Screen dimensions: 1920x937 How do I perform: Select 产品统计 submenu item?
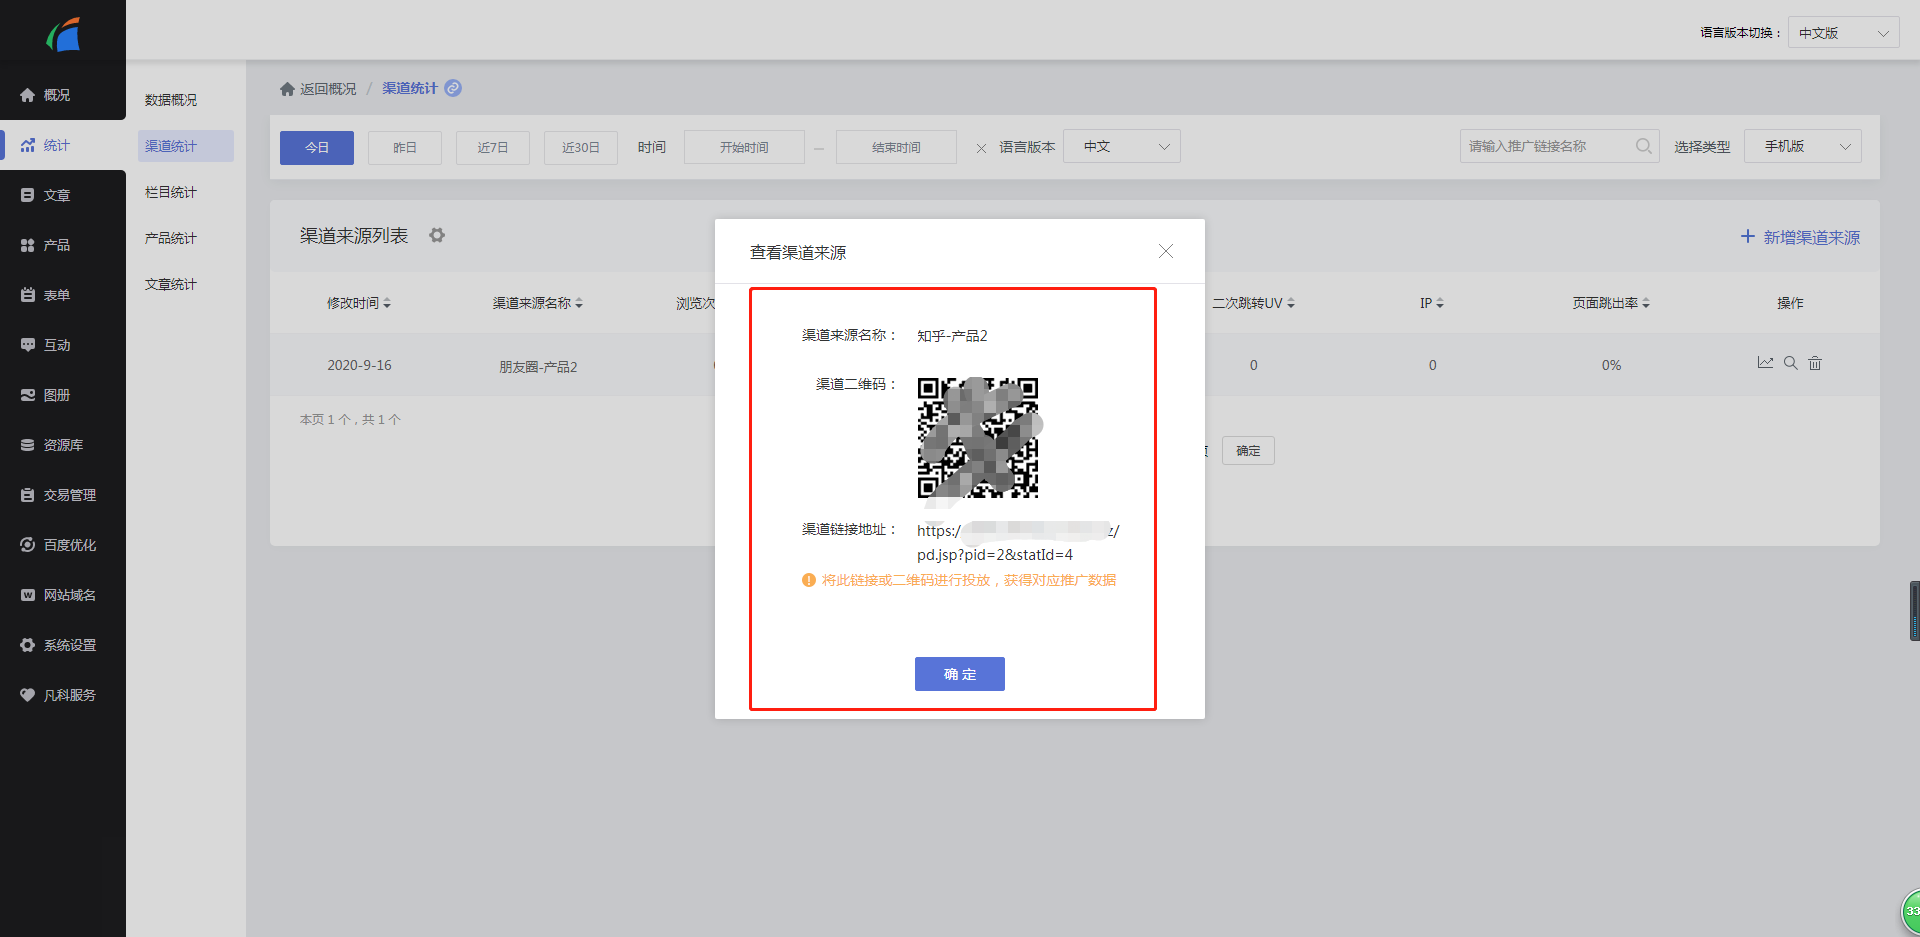click(x=186, y=238)
